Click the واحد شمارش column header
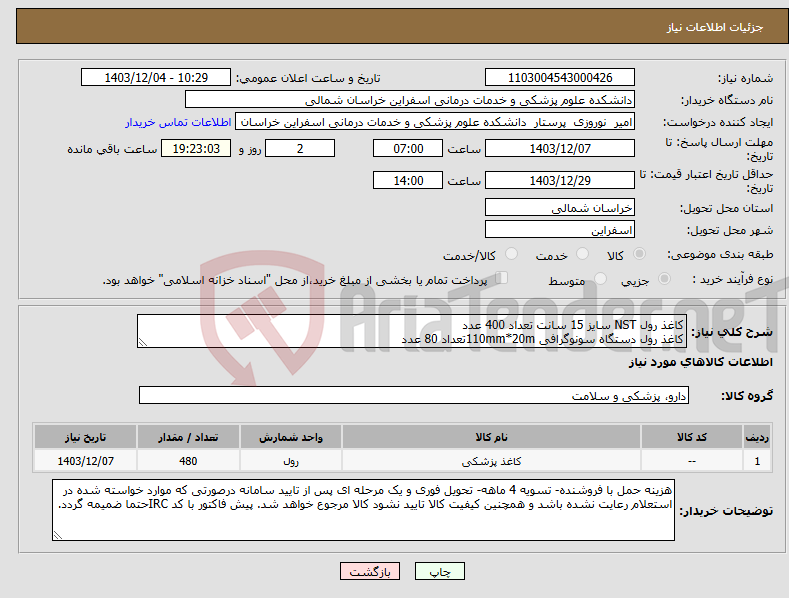 tap(291, 437)
